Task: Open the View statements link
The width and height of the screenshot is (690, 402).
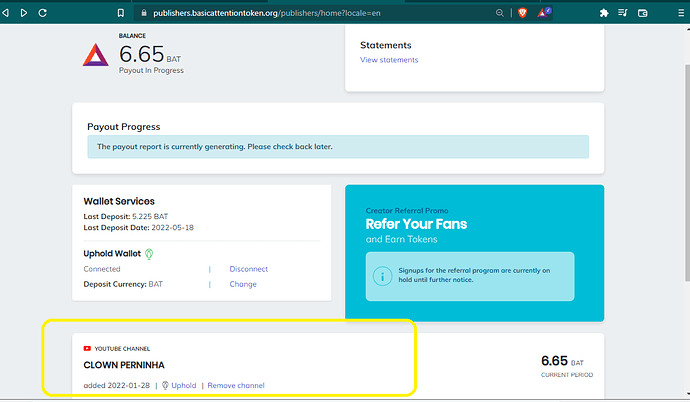Action: (389, 60)
